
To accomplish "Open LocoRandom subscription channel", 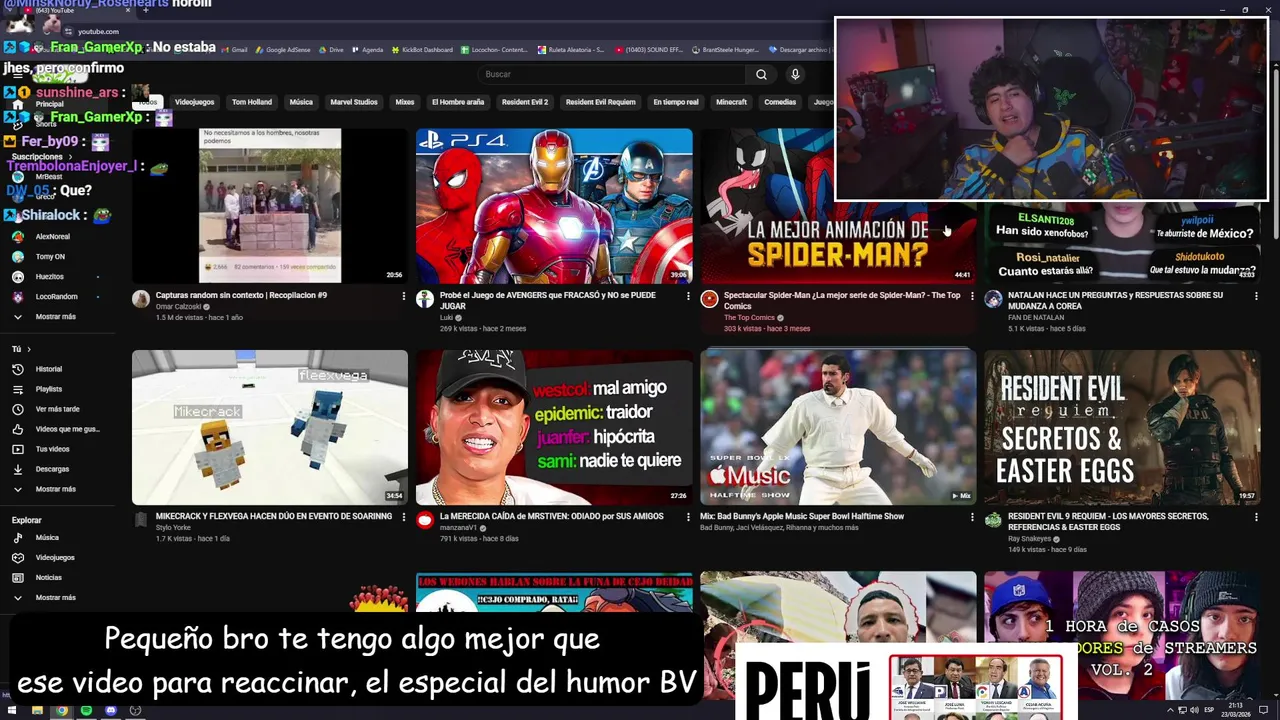I will 56,297.
